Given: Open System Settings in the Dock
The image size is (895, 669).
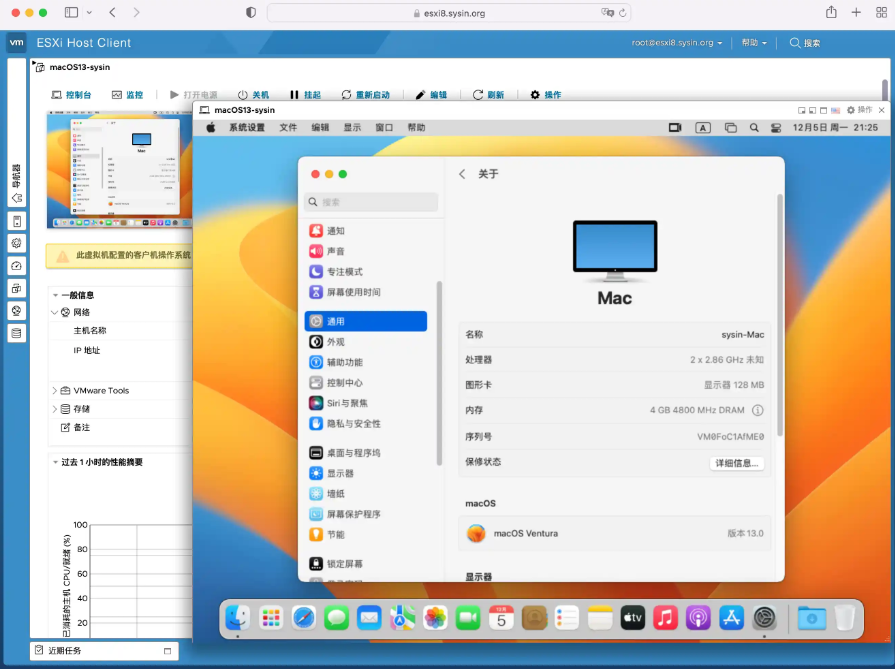Looking at the screenshot, I should pos(764,618).
